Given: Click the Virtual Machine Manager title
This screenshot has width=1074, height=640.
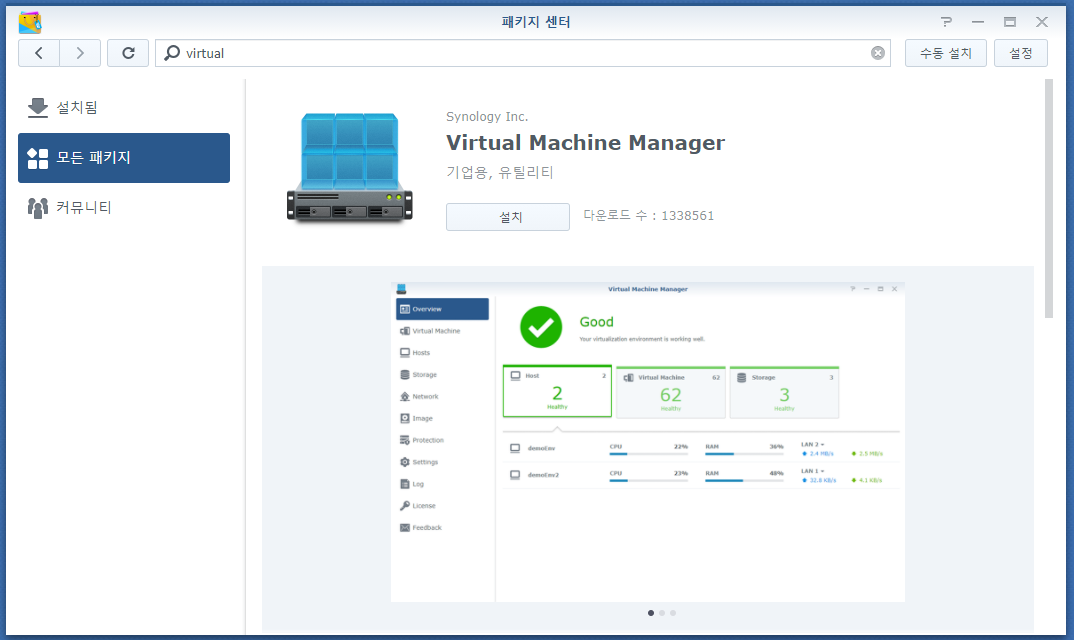Looking at the screenshot, I should 585,143.
